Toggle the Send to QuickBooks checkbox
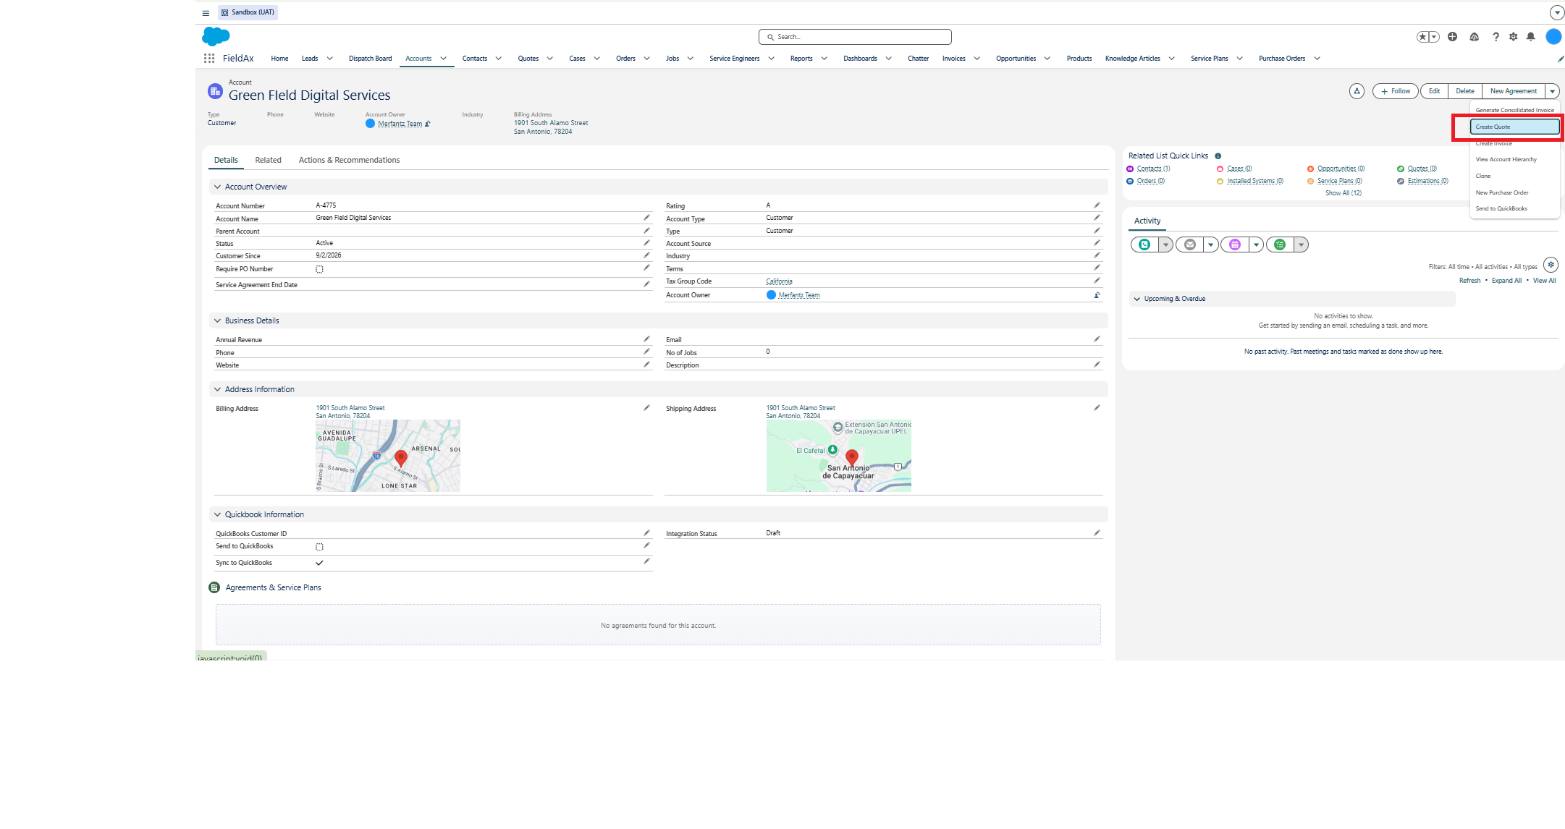The image size is (1565, 829). coord(320,547)
